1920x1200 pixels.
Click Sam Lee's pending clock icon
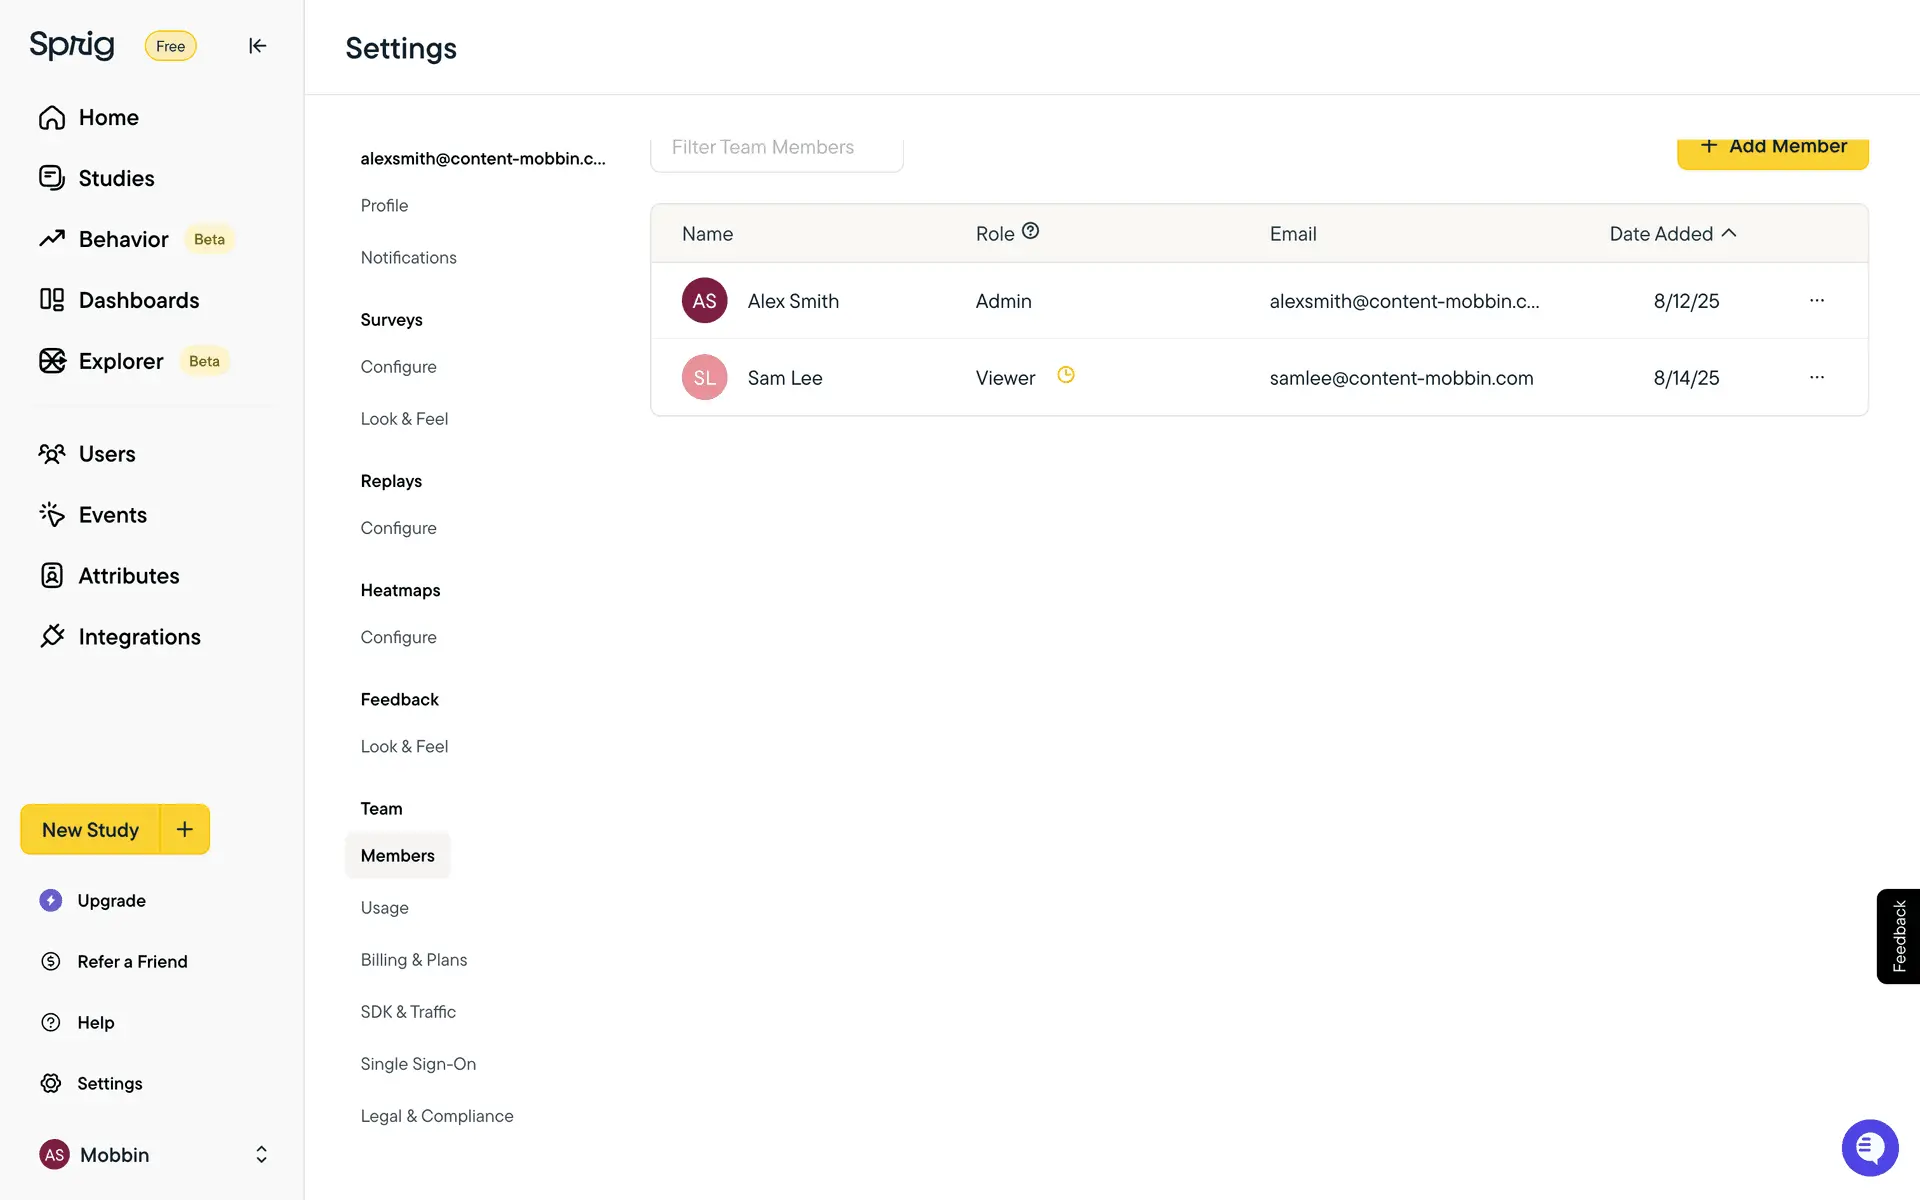pos(1066,375)
